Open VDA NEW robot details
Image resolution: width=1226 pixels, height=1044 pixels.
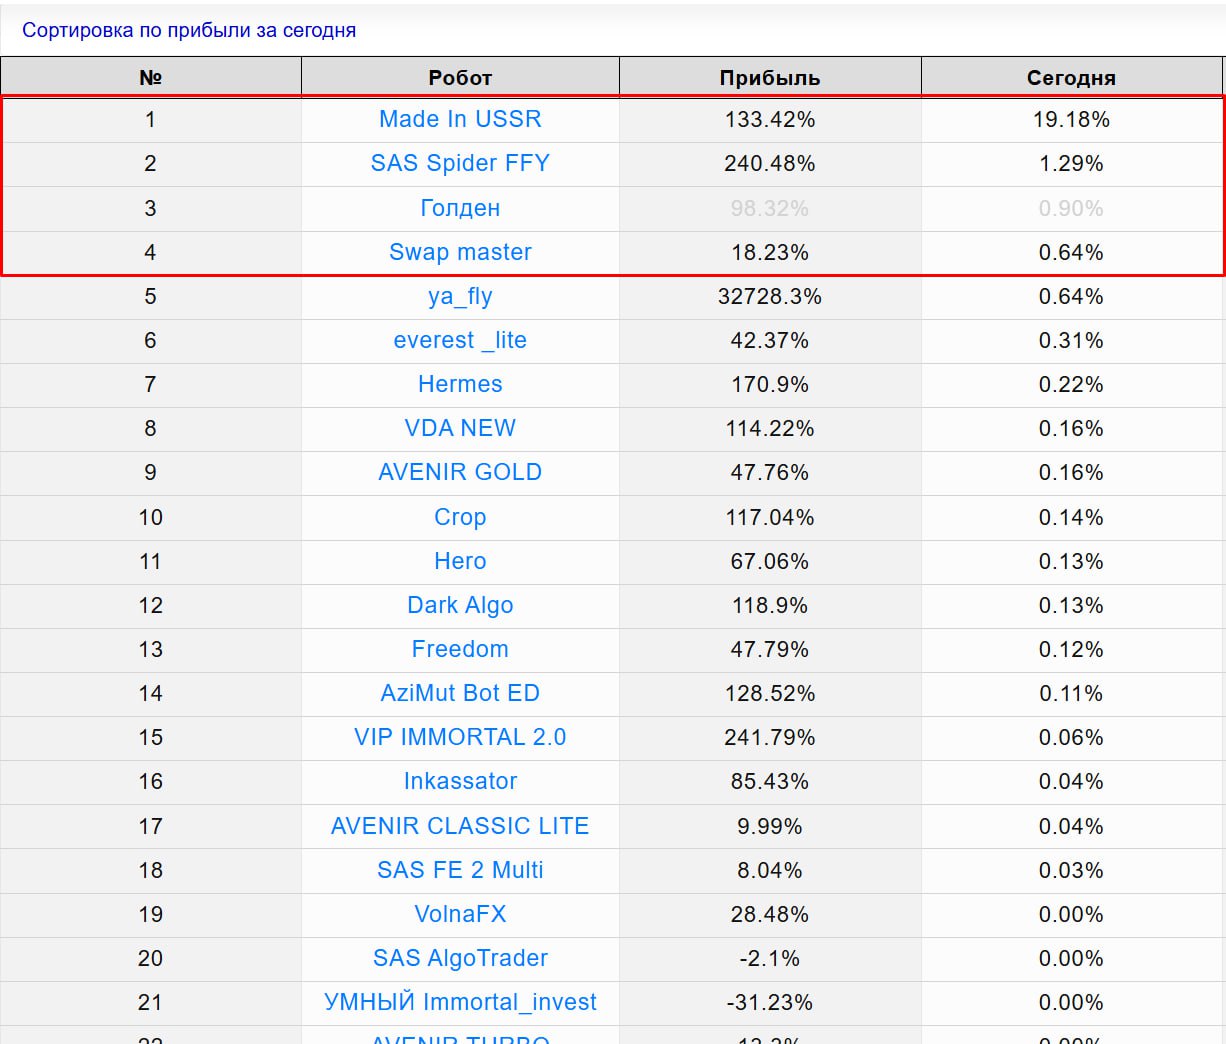(x=460, y=428)
